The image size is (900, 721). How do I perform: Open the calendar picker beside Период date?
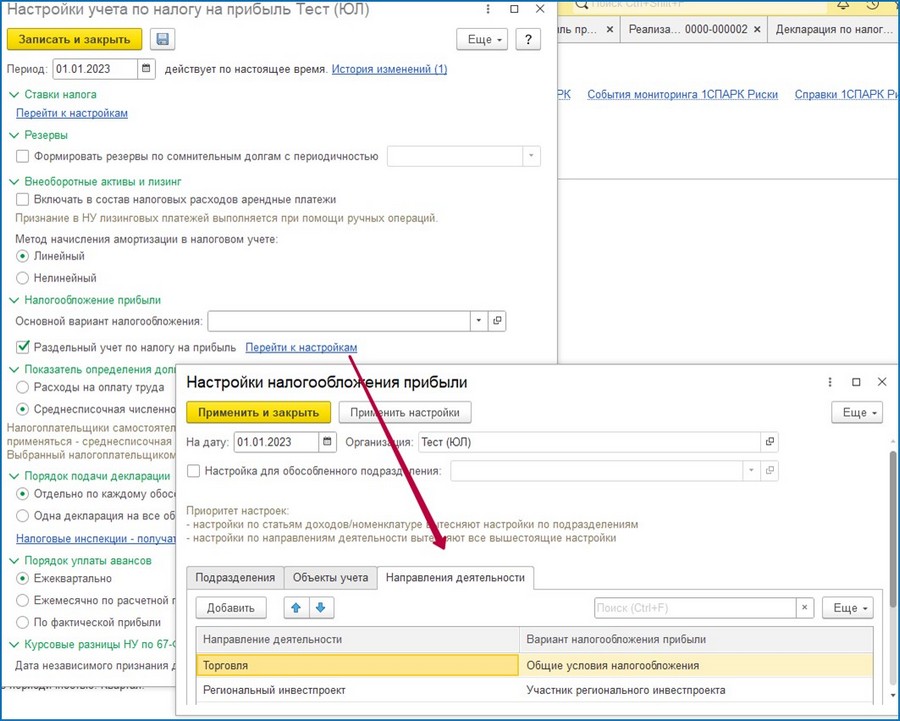(146, 69)
